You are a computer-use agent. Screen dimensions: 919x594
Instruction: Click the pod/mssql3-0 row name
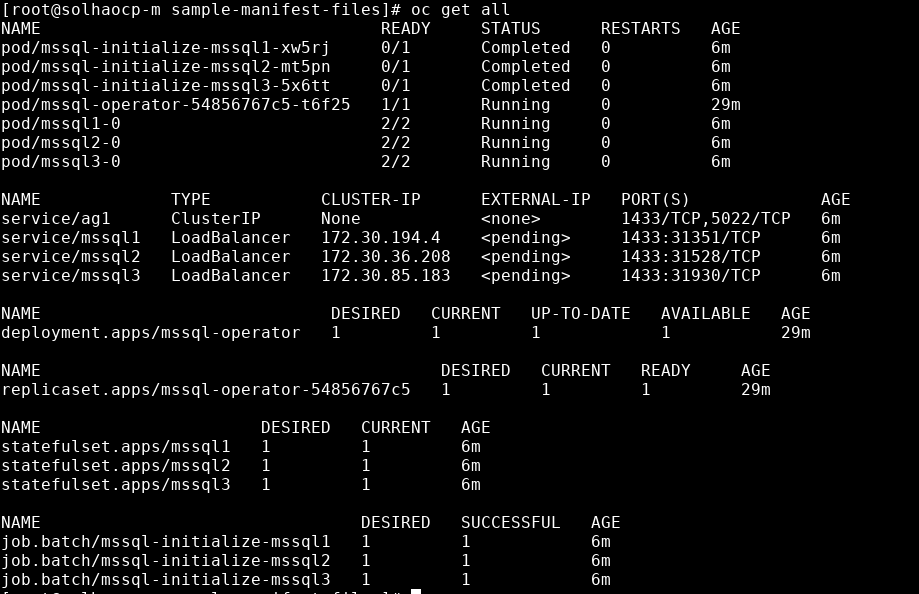coord(61,162)
